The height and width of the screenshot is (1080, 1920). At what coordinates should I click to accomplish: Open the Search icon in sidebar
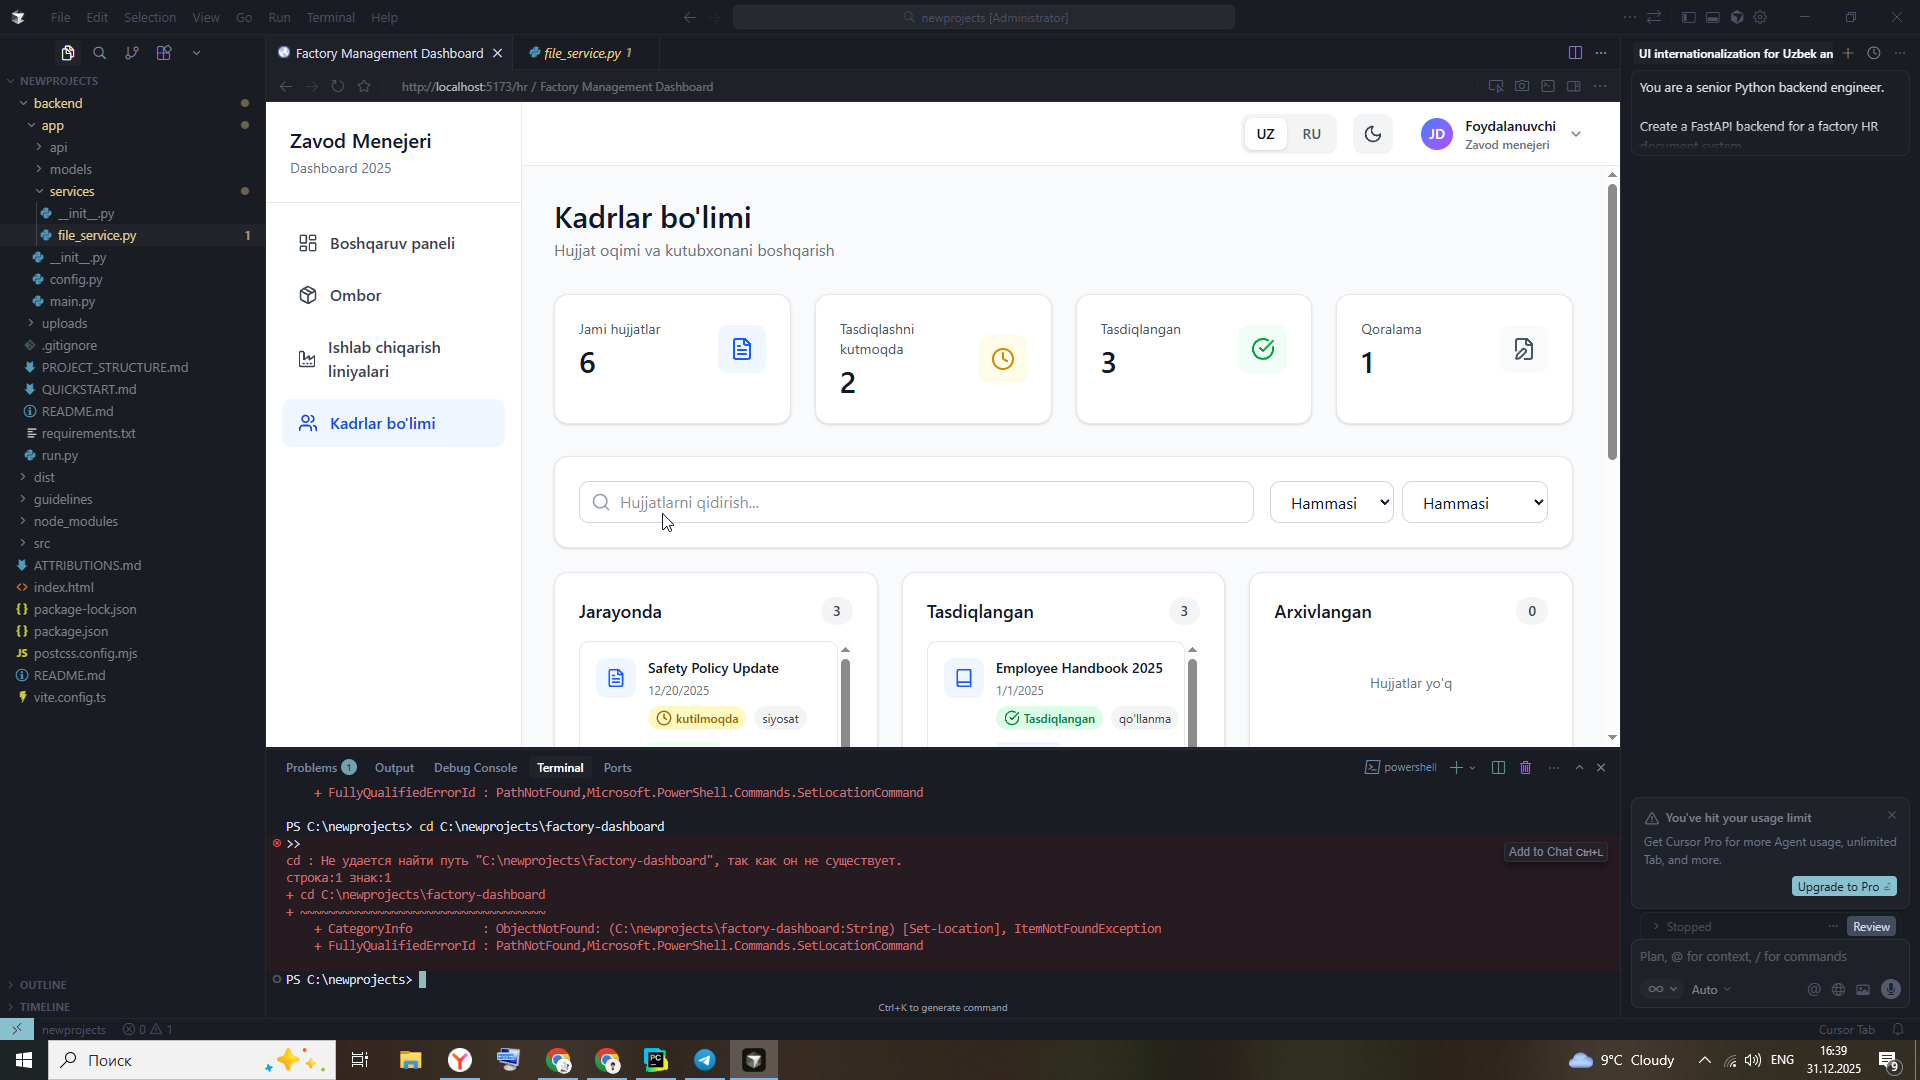click(99, 53)
